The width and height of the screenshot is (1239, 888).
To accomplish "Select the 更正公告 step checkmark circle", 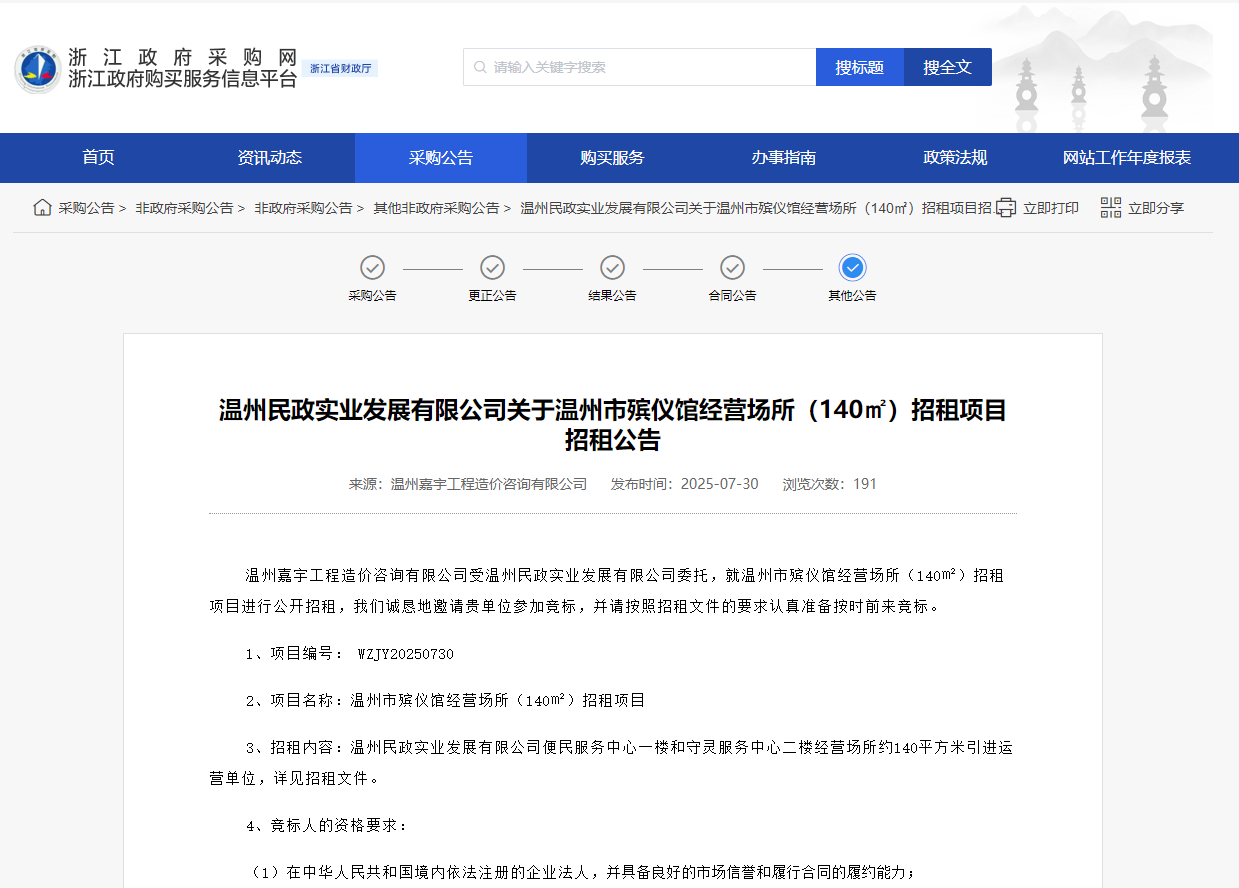I will pos(492,267).
